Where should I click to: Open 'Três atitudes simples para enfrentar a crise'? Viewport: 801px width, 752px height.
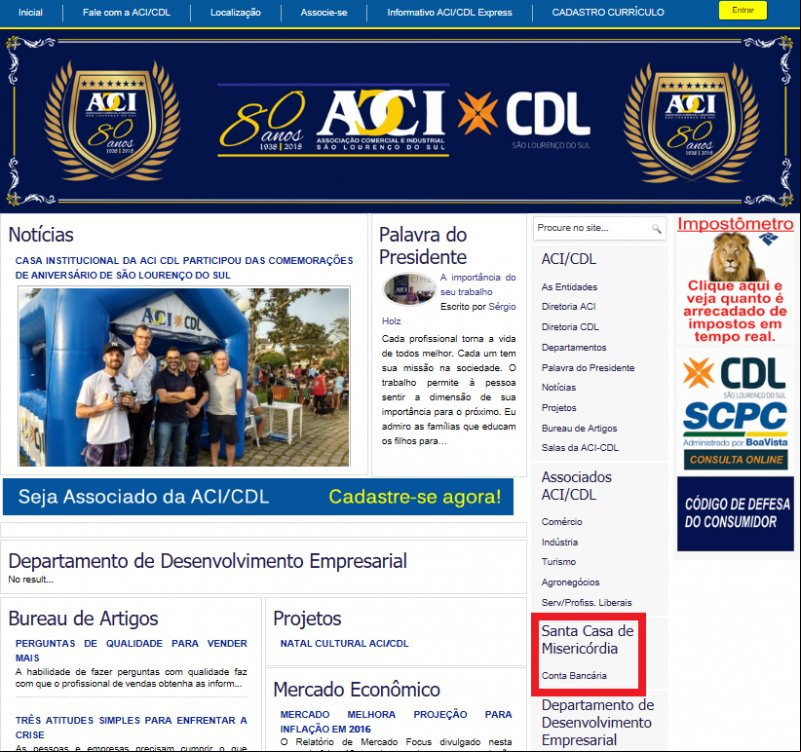pos(131,727)
